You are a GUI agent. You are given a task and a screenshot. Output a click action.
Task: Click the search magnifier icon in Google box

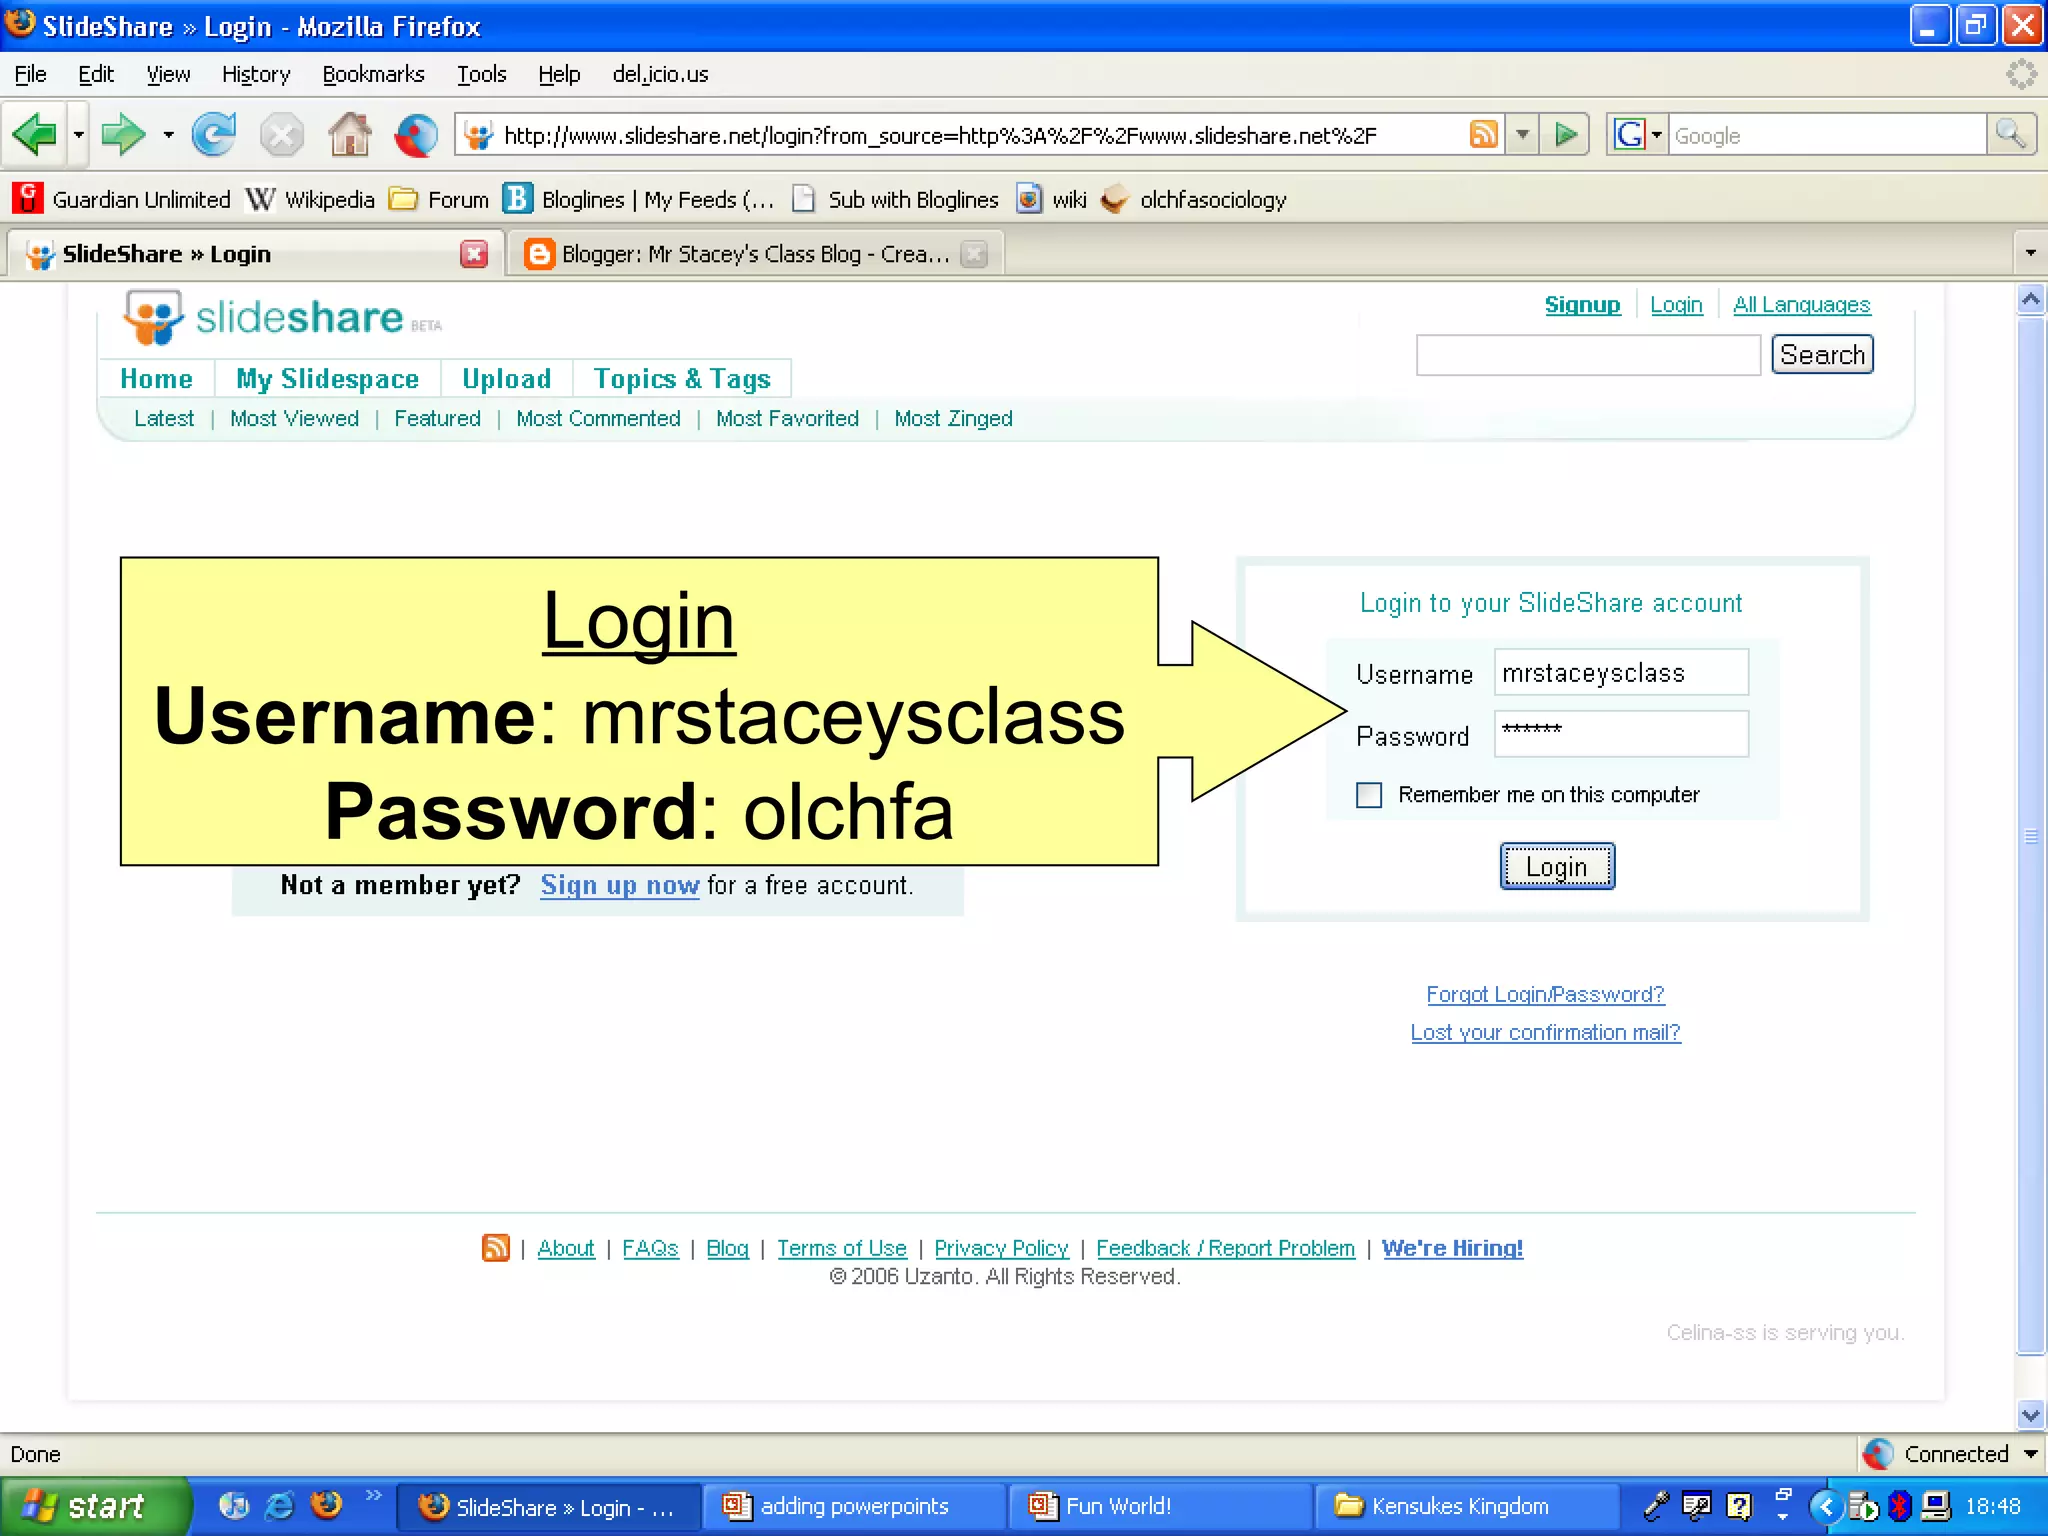[2010, 134]
